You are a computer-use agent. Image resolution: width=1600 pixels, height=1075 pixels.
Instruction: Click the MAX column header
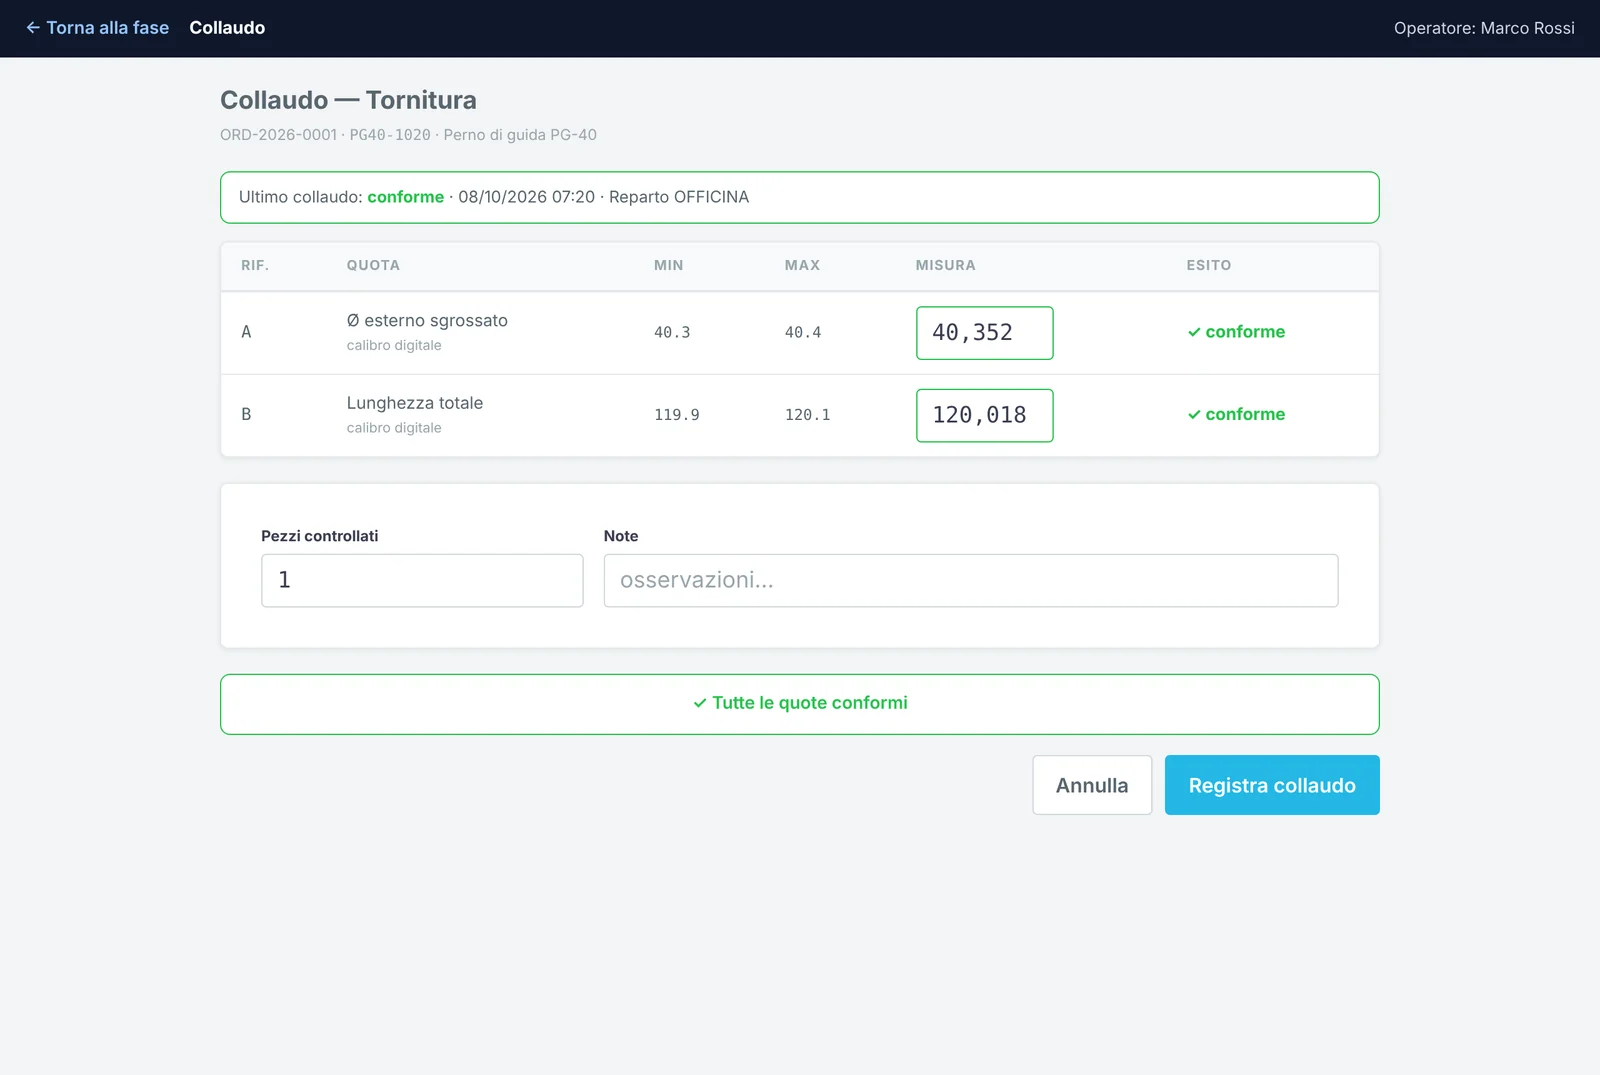pyautogui.click(x=802, y=265)
